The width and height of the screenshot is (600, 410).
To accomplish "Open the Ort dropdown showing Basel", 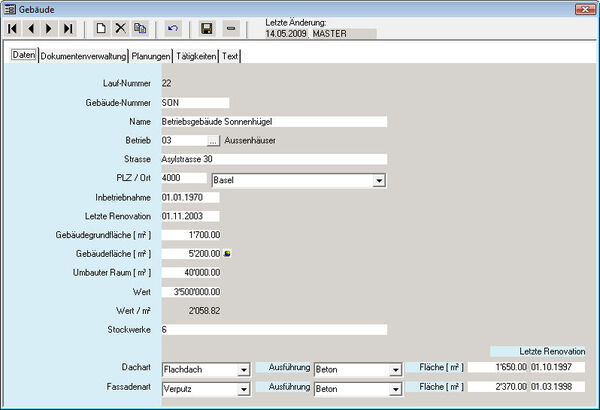I will [x=379, y=180].
